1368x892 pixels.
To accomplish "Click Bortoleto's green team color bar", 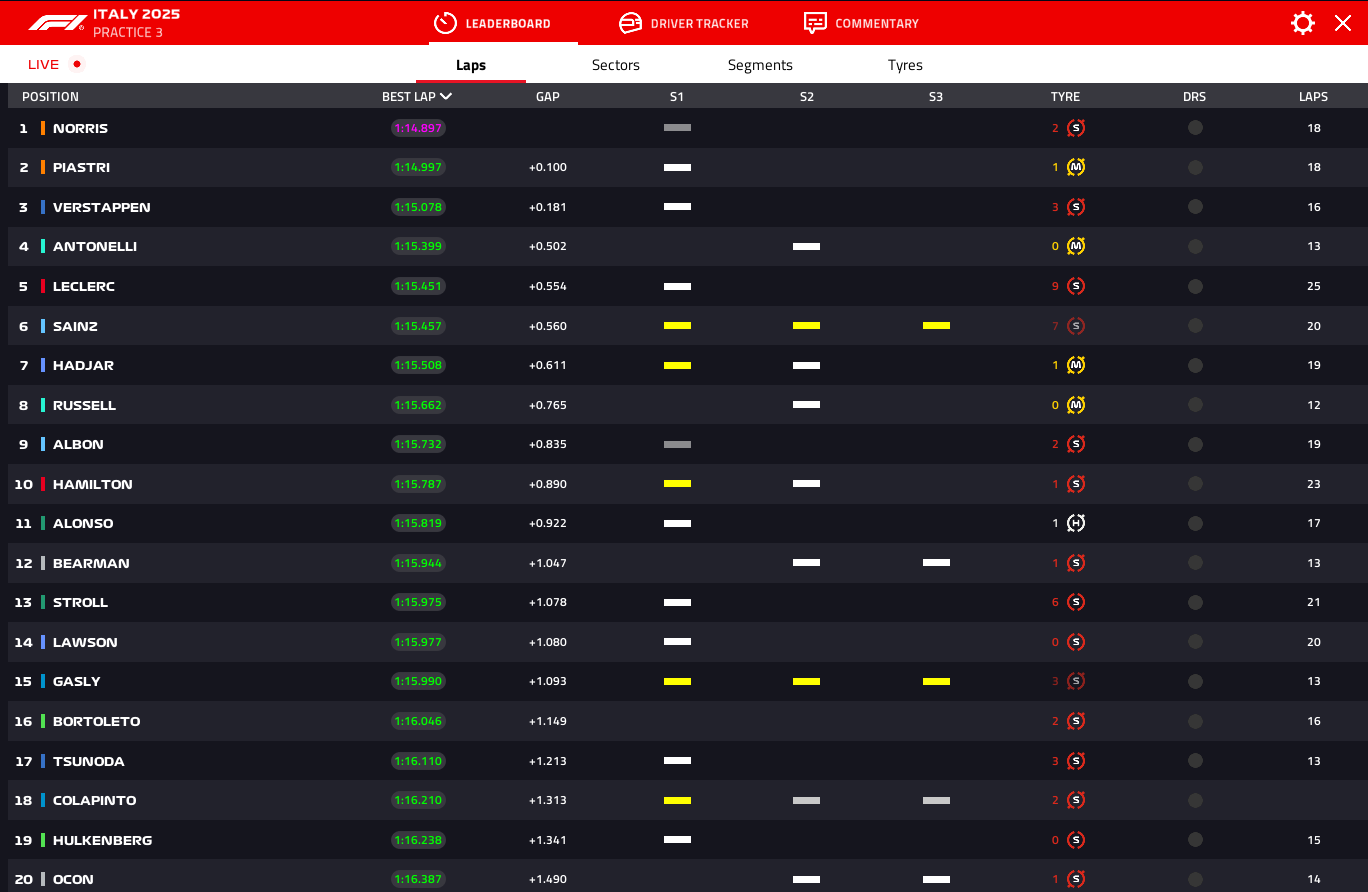I will (x=43, y=721).
